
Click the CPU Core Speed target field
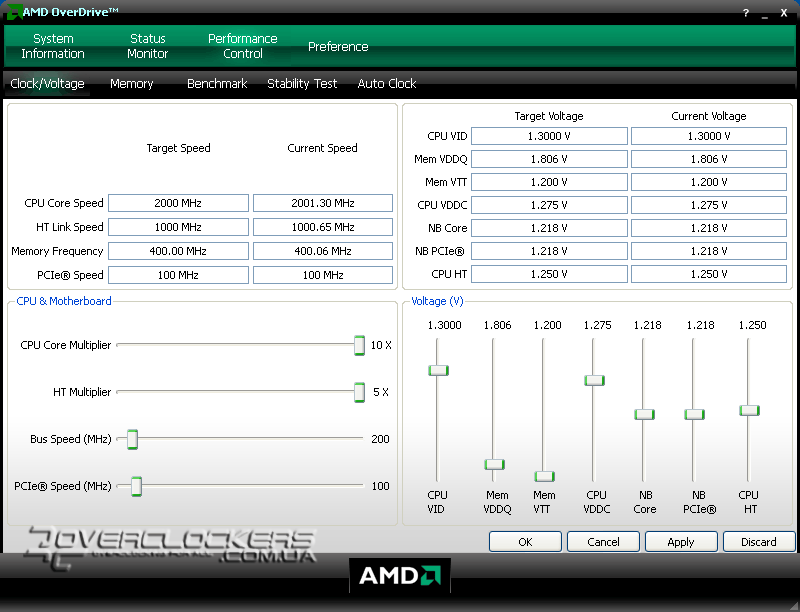tap(178, 203)
